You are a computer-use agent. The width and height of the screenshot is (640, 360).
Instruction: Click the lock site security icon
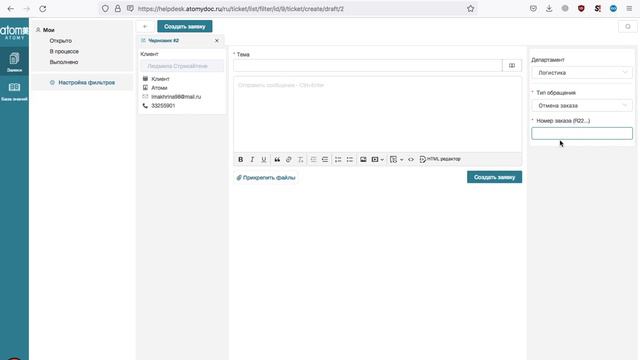point(118,9)
